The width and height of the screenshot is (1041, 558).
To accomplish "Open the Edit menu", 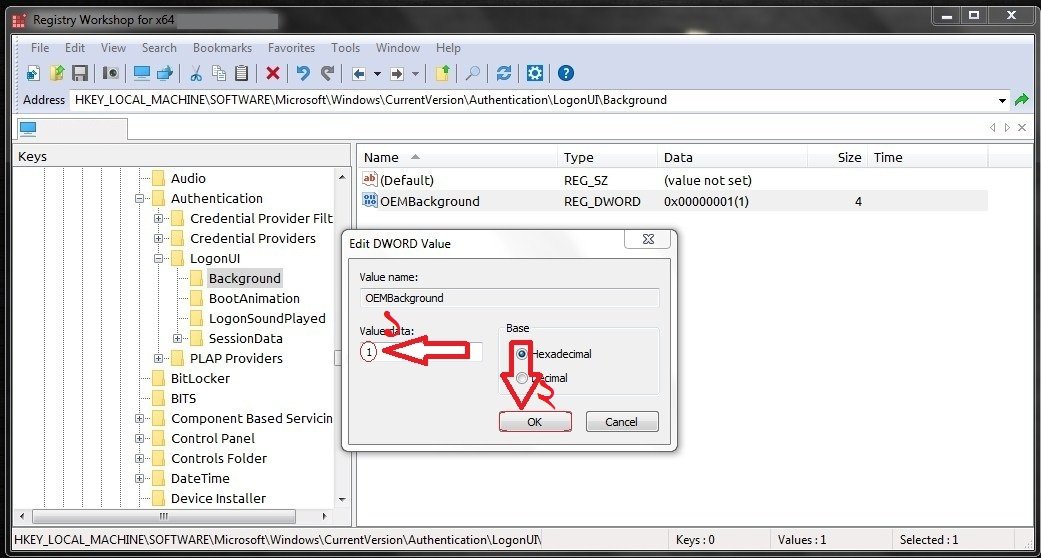I will (x=74, y=48).
